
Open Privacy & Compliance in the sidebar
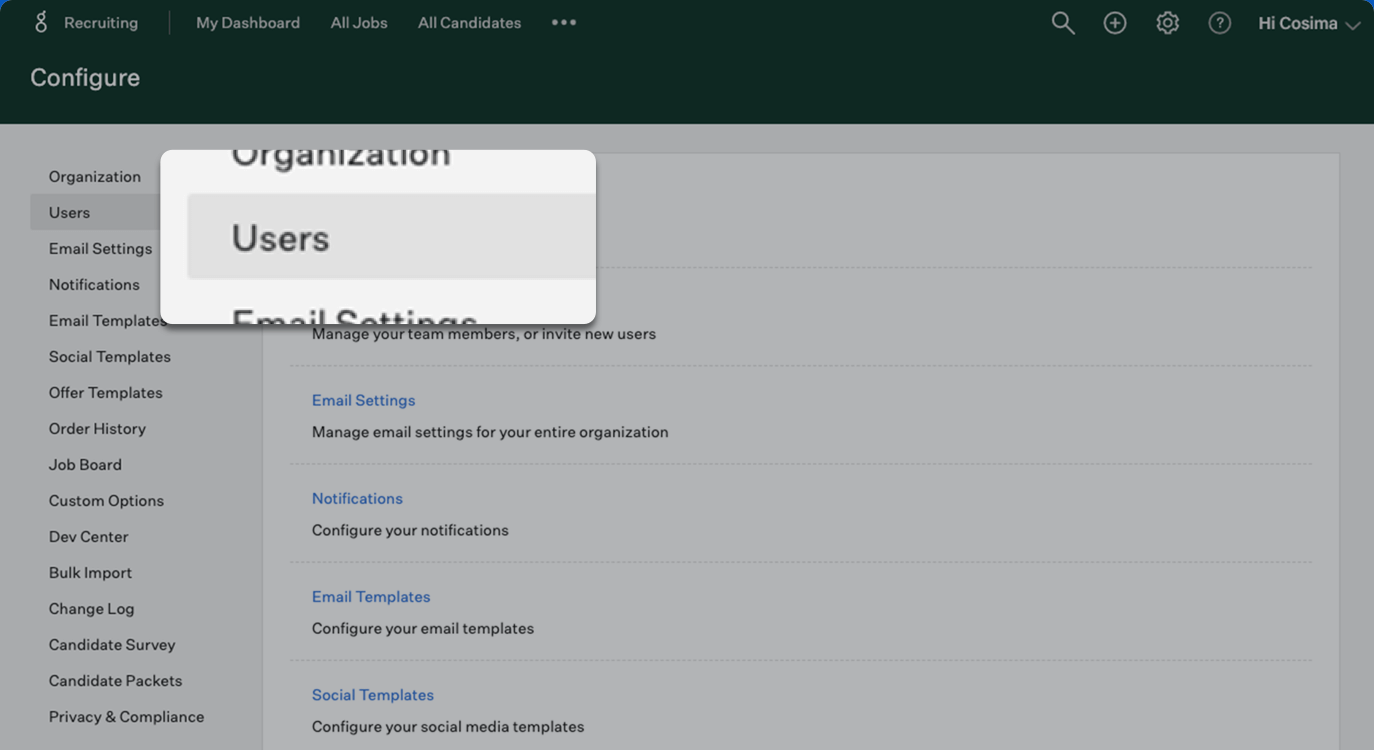pos(126,716)
